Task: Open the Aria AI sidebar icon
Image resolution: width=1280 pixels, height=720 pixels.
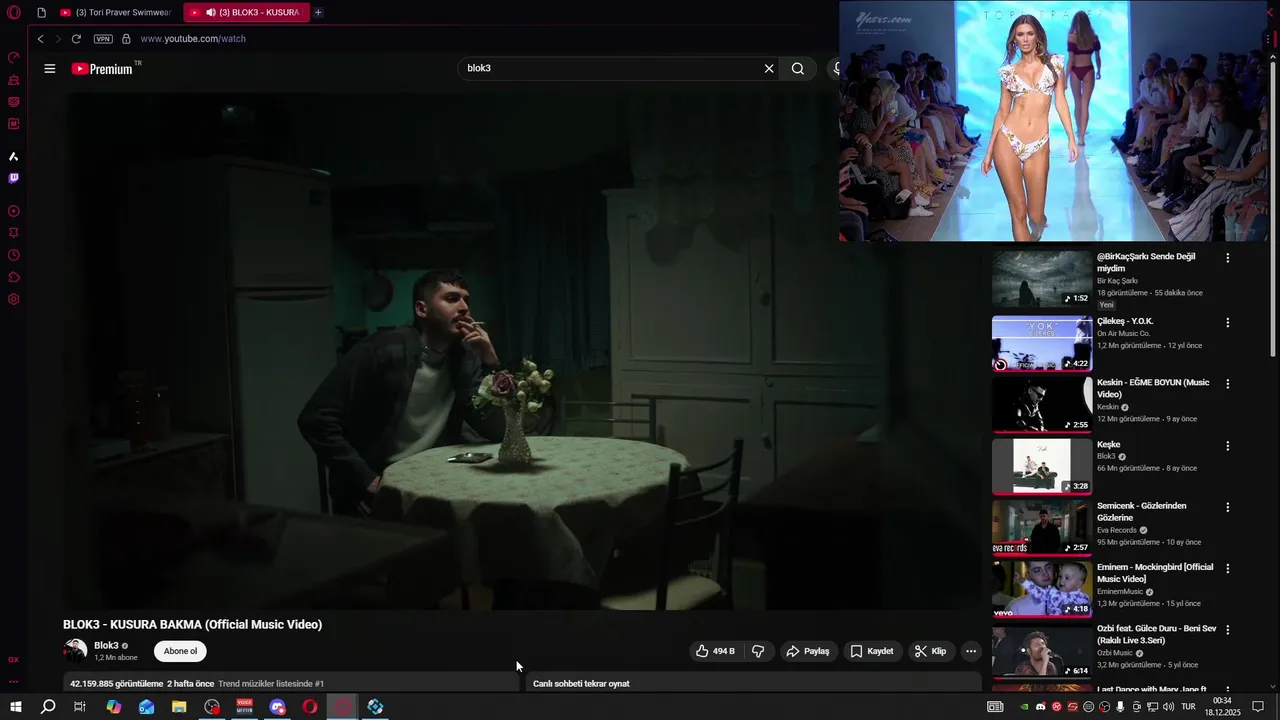Action: pyautogui.click(x=14, y=156)
